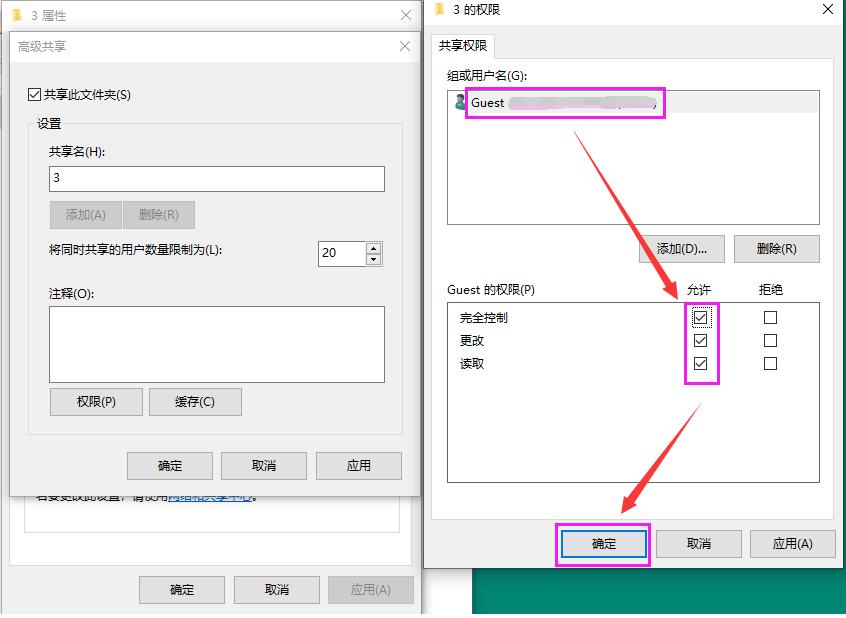This screenshot has width=846, height=618.
Task: Click the Guest user icon in the list
Action: pos(462,101)
